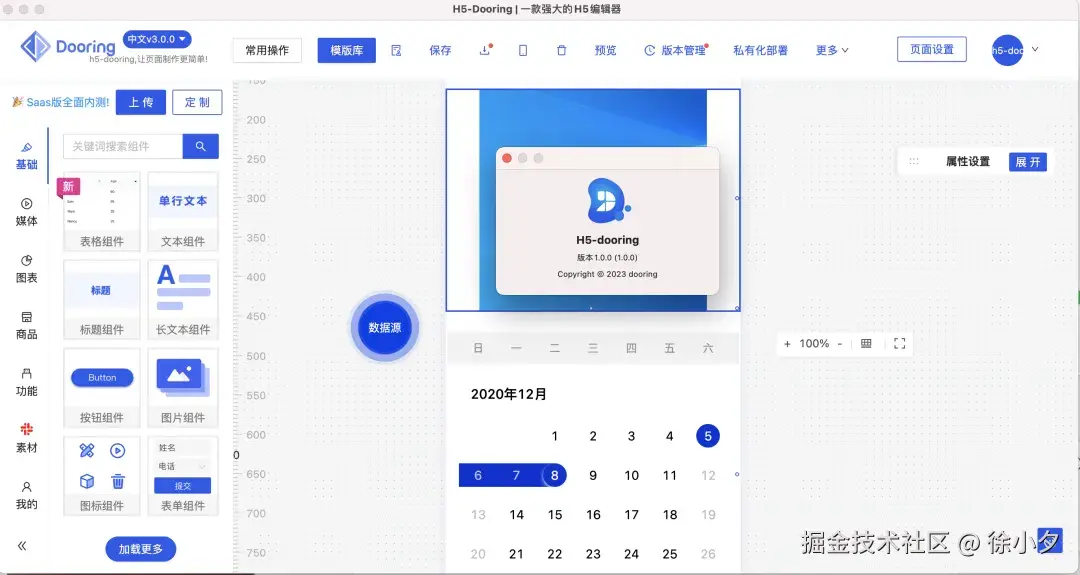Pick the 图片组件 image component

point(183,388)
